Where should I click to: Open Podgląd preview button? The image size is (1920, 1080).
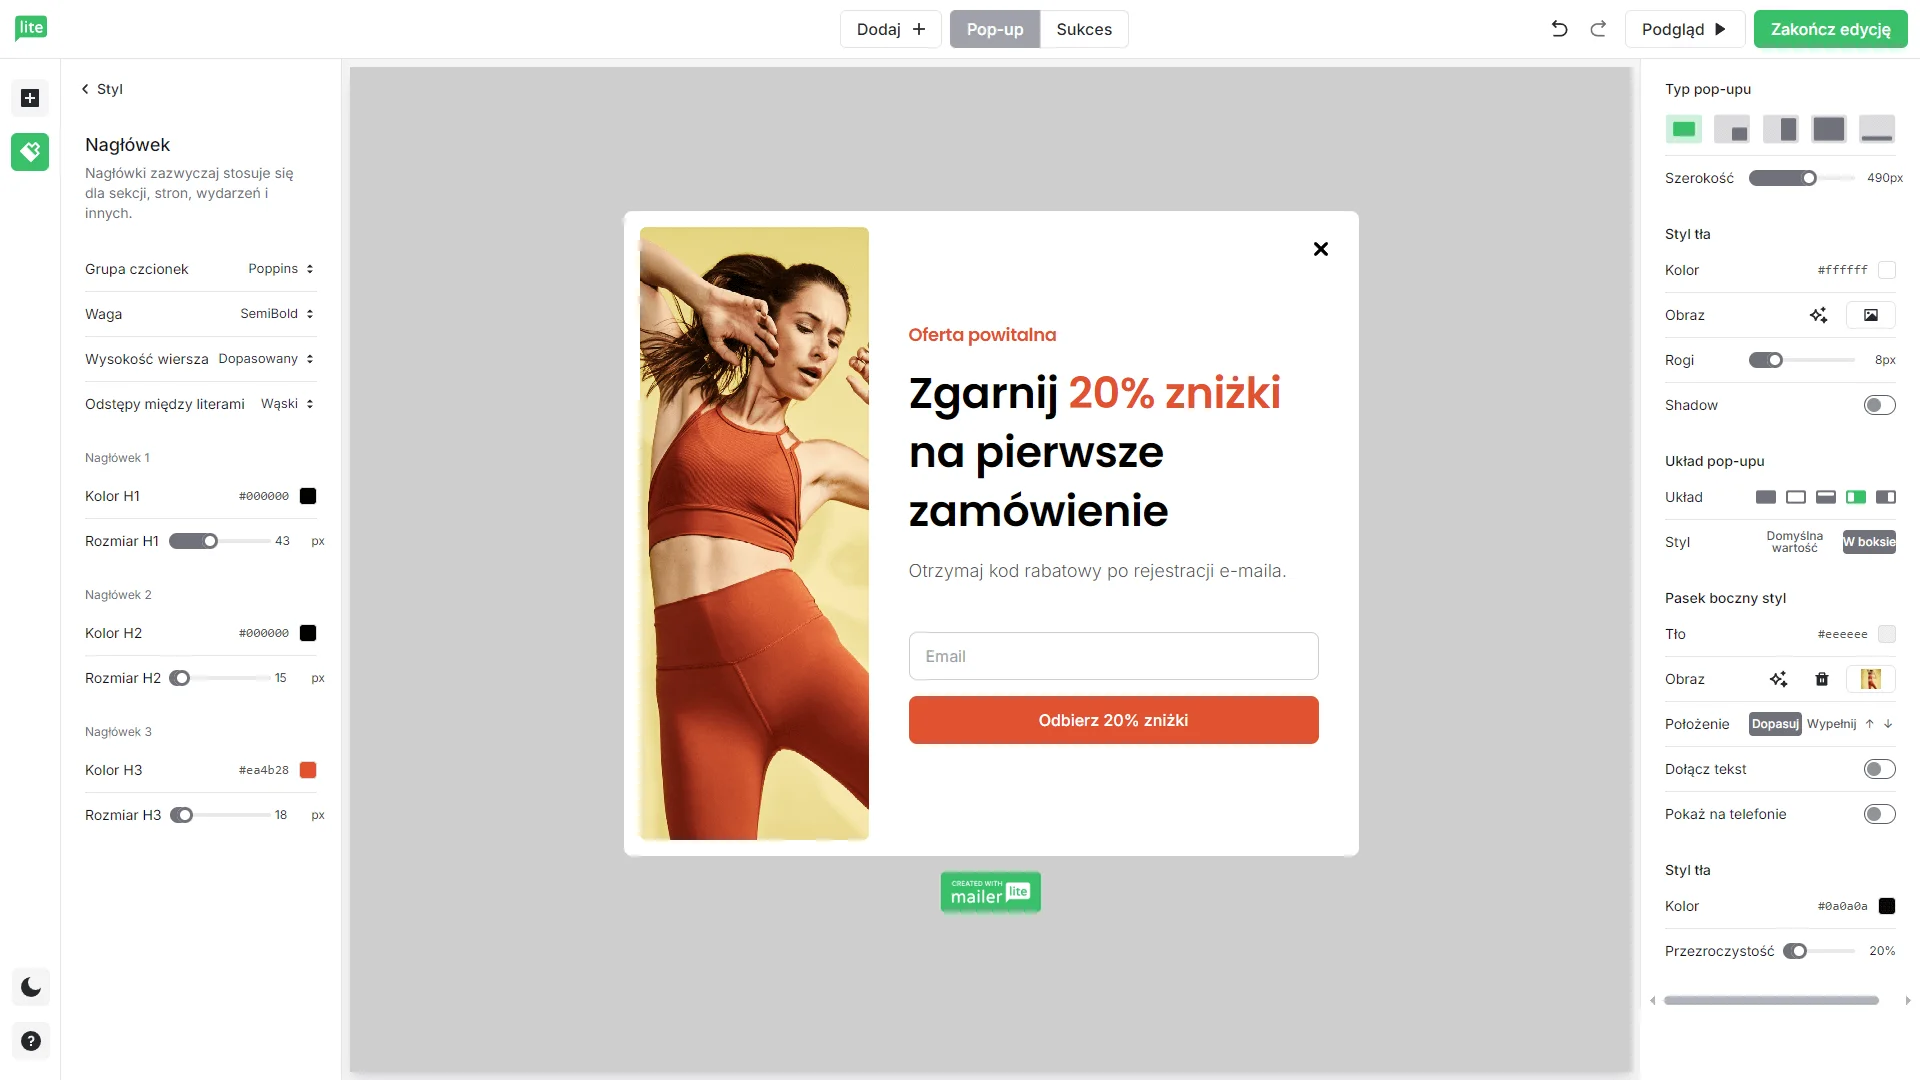pyautogui.click(x=1684, y=29)
